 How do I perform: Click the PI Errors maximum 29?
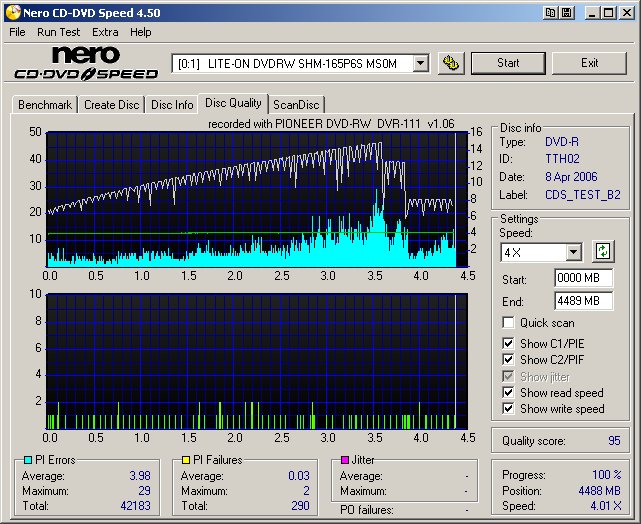[144, 490]
